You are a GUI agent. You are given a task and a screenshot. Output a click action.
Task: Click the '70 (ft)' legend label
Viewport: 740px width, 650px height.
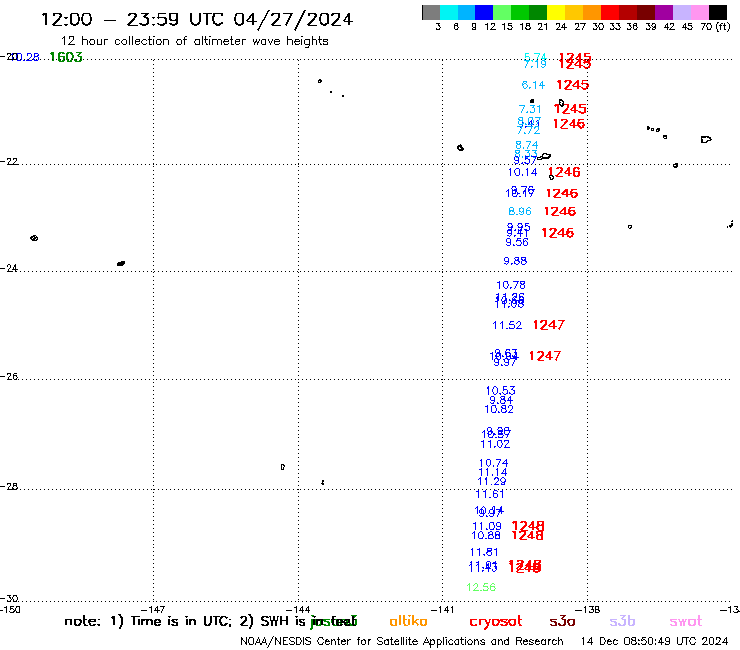point(715,26)
